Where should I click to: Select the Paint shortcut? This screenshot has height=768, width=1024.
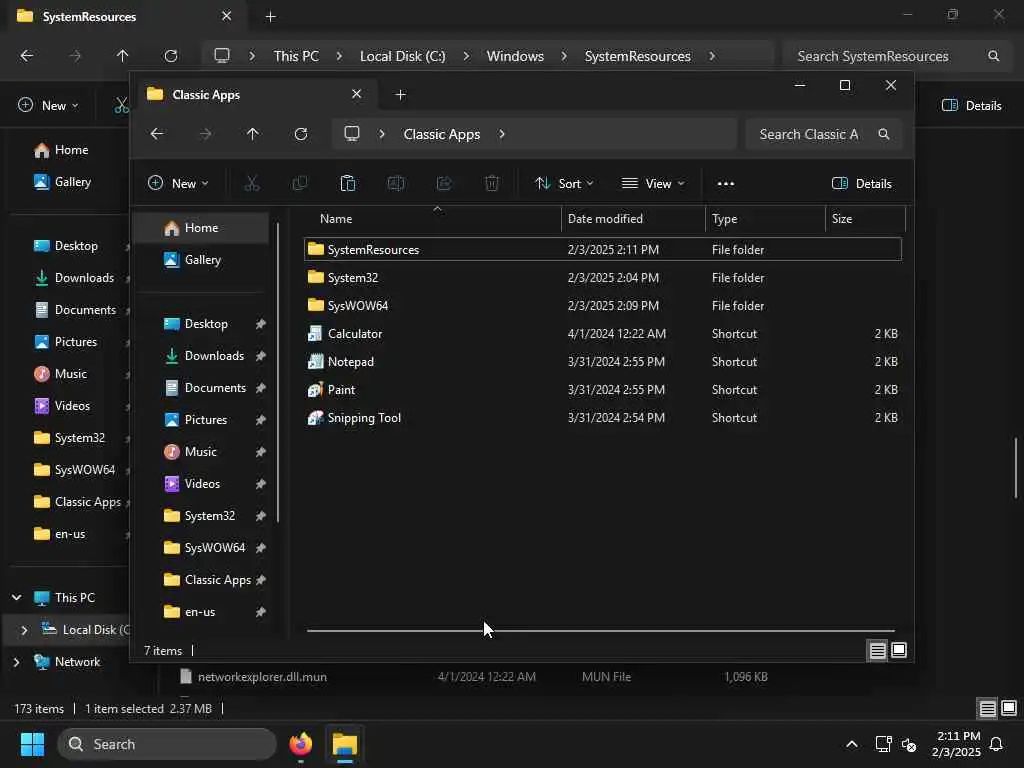pos(342,390)
